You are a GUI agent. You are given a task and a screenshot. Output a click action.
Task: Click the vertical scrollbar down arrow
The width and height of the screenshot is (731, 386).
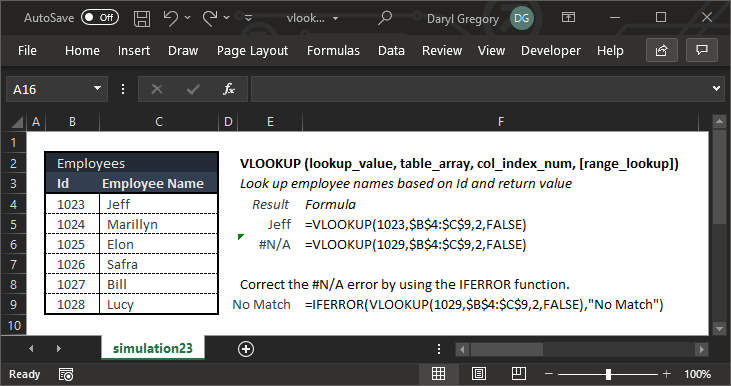(x=718, y=329)
